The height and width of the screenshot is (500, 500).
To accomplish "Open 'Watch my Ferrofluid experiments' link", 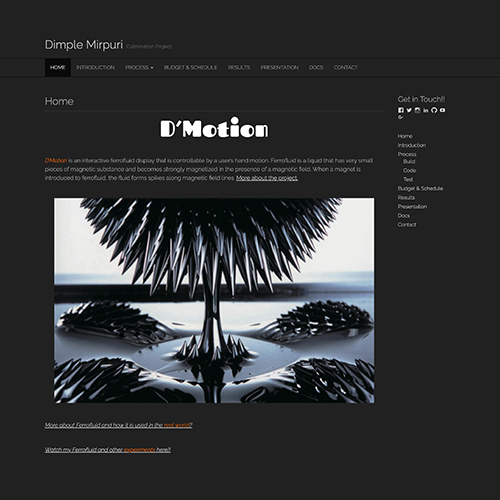I will (x=108, y=450).
